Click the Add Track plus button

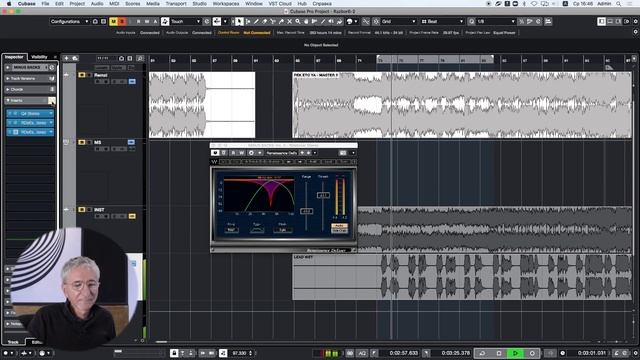tap(67, 58)
